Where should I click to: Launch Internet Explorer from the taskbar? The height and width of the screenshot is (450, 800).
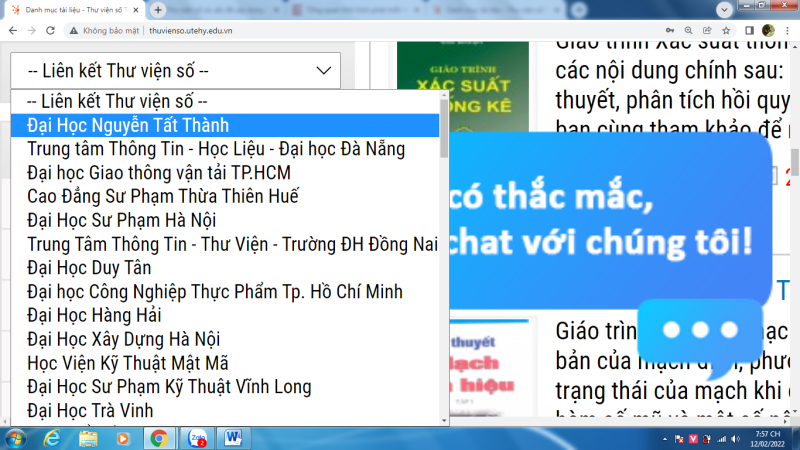tap(52, 438)
